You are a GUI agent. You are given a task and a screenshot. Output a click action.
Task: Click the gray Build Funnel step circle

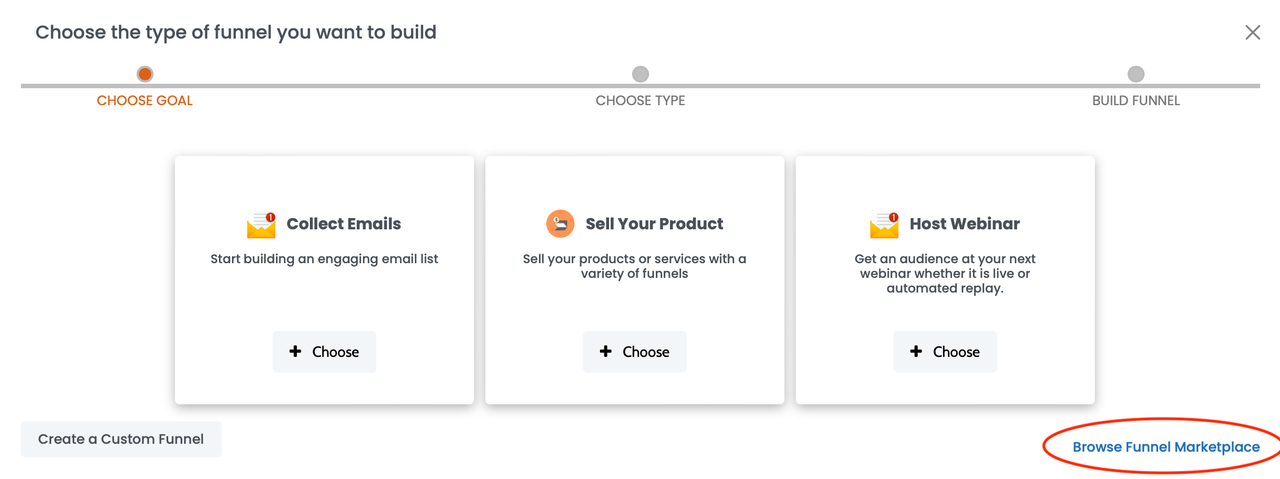(x=1136, y=74)
